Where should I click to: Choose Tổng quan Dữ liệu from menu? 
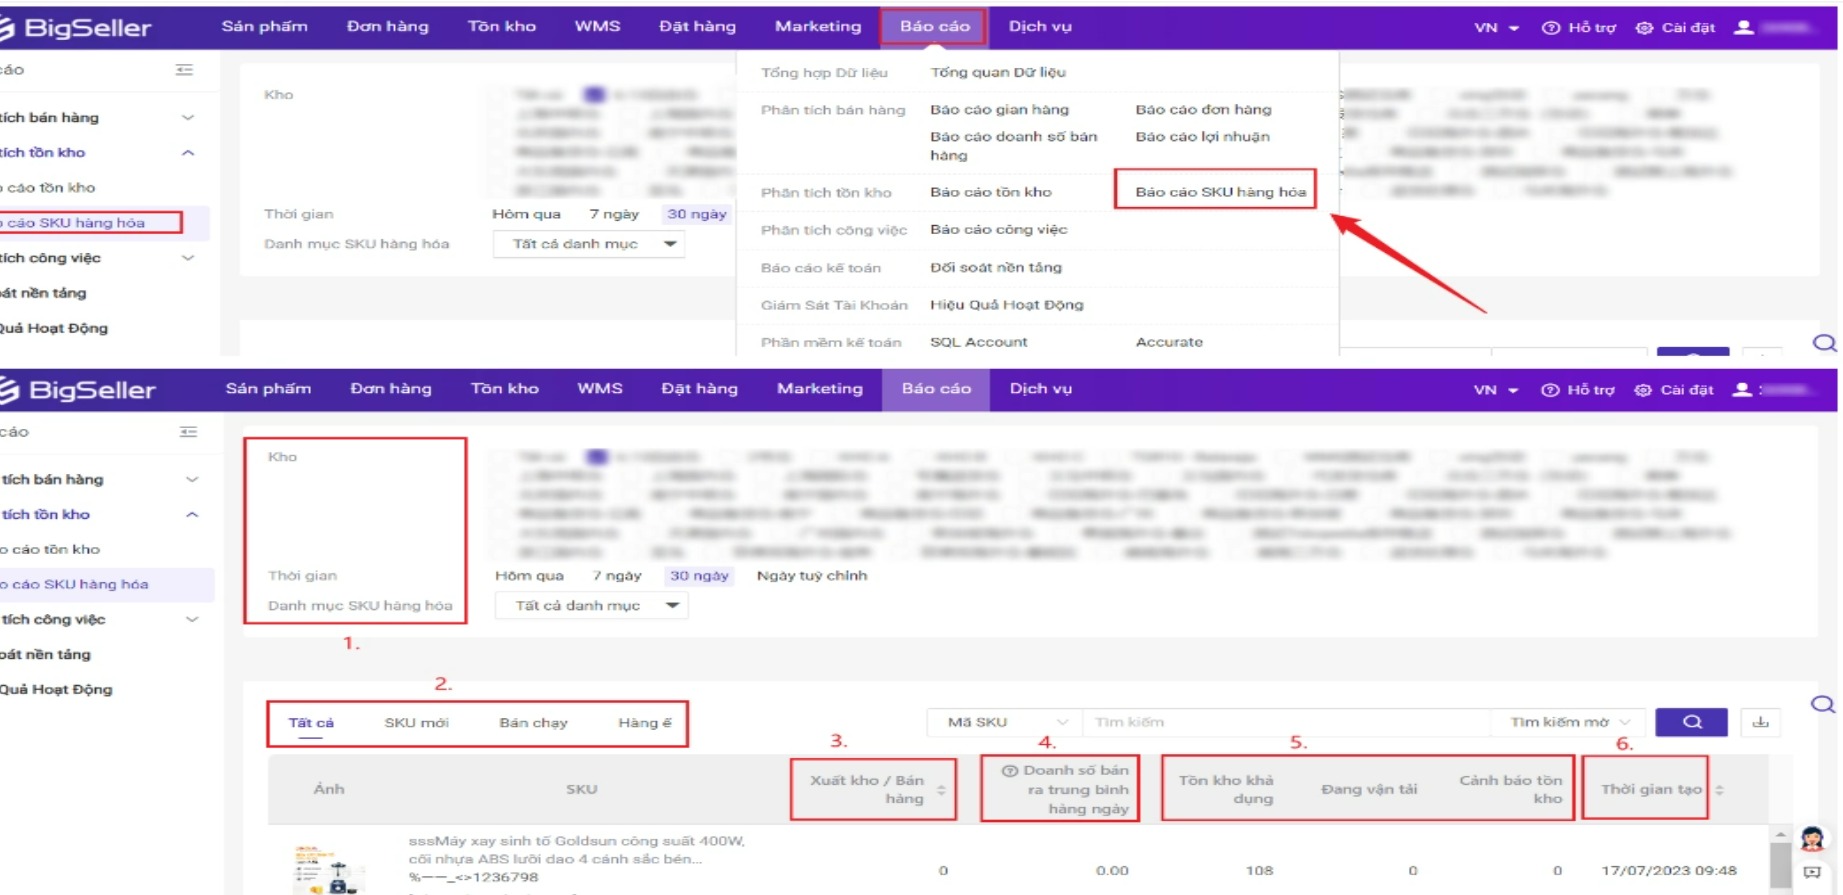(997, 72)
